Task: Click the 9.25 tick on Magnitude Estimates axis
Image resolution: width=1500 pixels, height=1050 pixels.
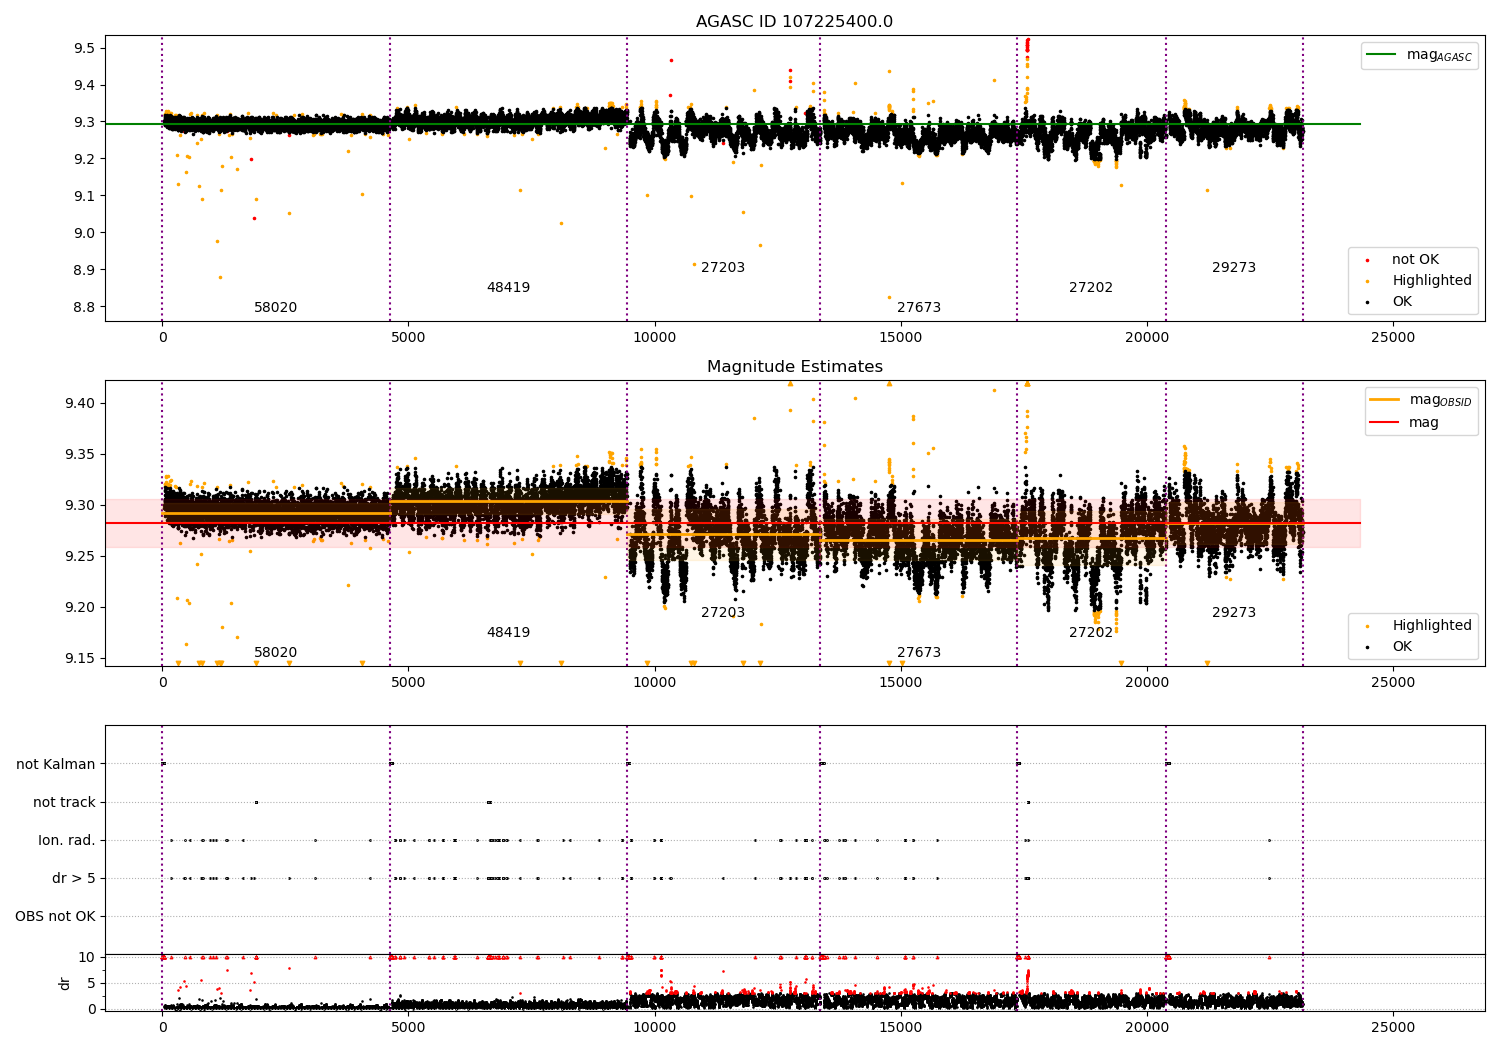Action: pyautogui.click(x=80, y=557)
